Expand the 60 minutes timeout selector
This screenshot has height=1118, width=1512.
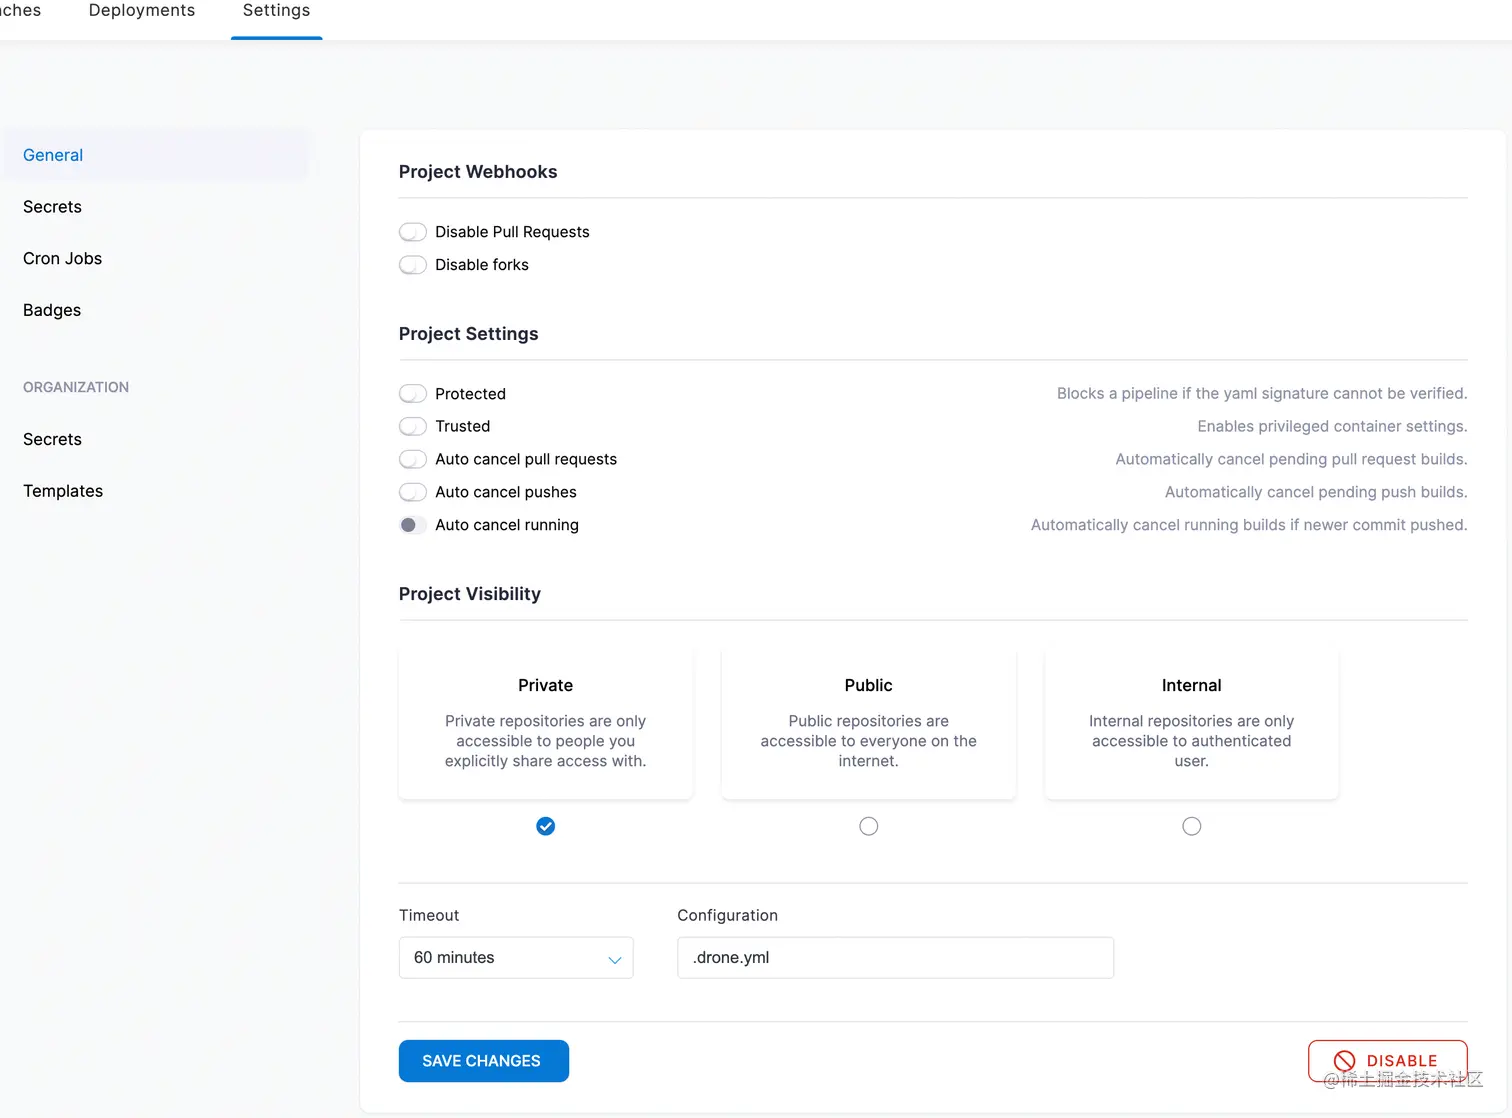pyautogui.click(x=515, y=957)
